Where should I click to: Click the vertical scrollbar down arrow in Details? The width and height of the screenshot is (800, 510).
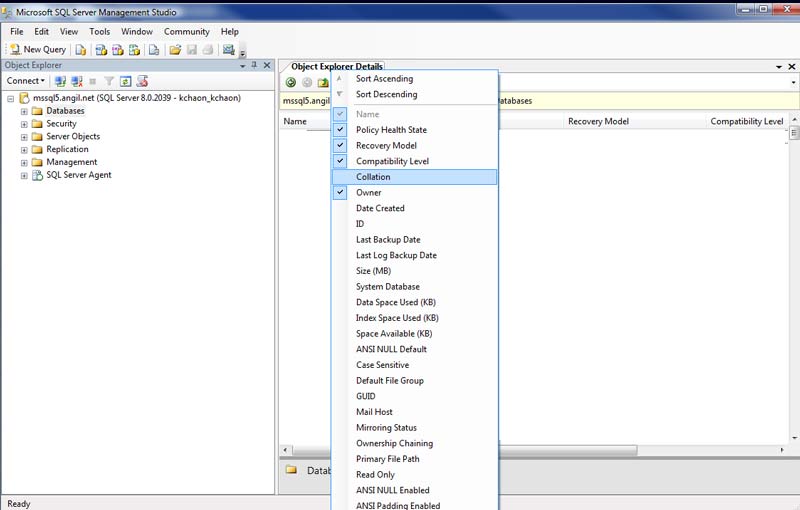point(794,438)
